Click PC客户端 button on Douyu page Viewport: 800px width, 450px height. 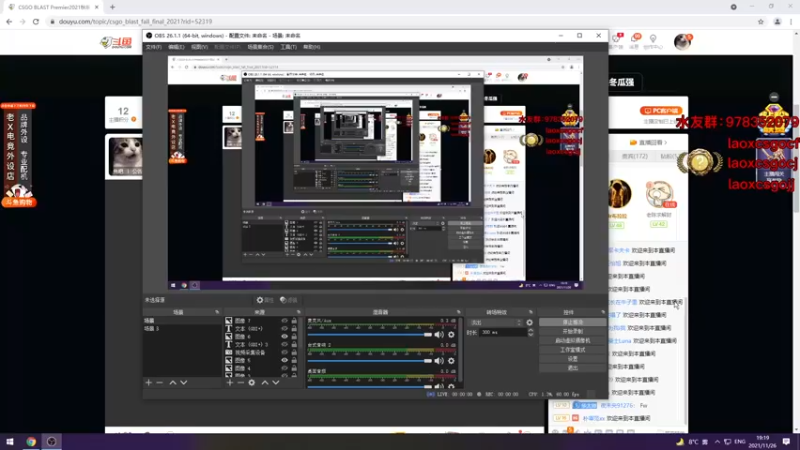(661, 111)
